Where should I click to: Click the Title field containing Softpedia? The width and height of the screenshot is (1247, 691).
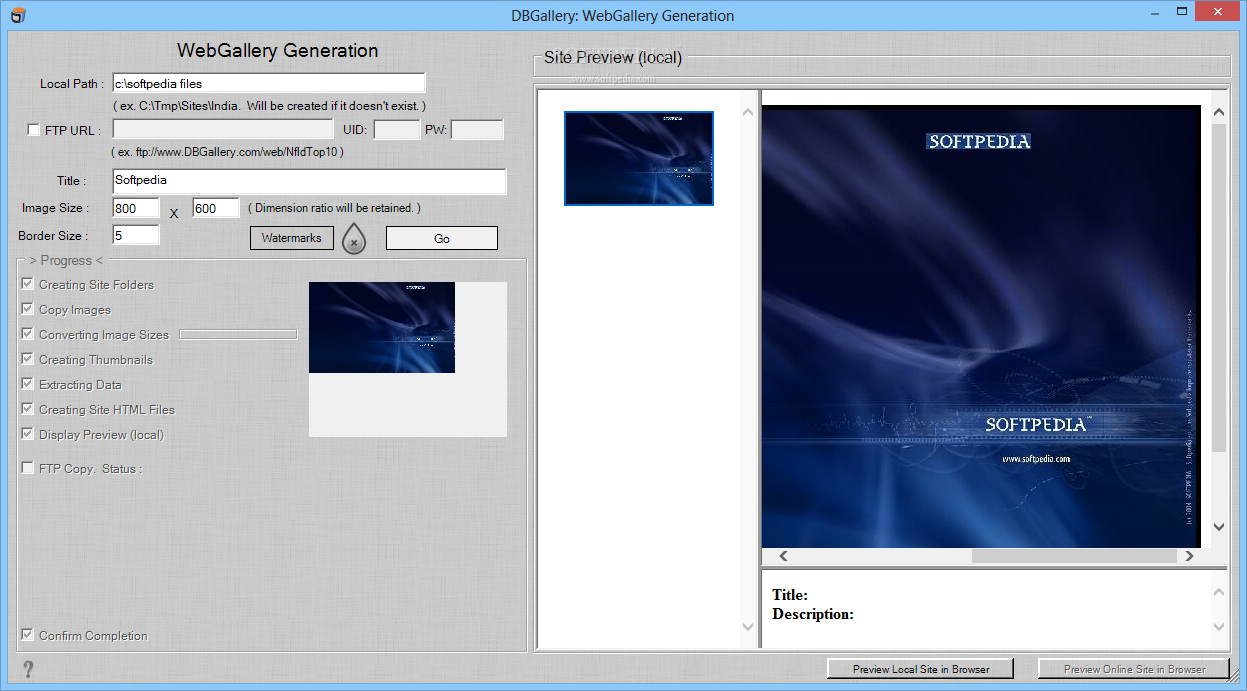tap(309, 181)
